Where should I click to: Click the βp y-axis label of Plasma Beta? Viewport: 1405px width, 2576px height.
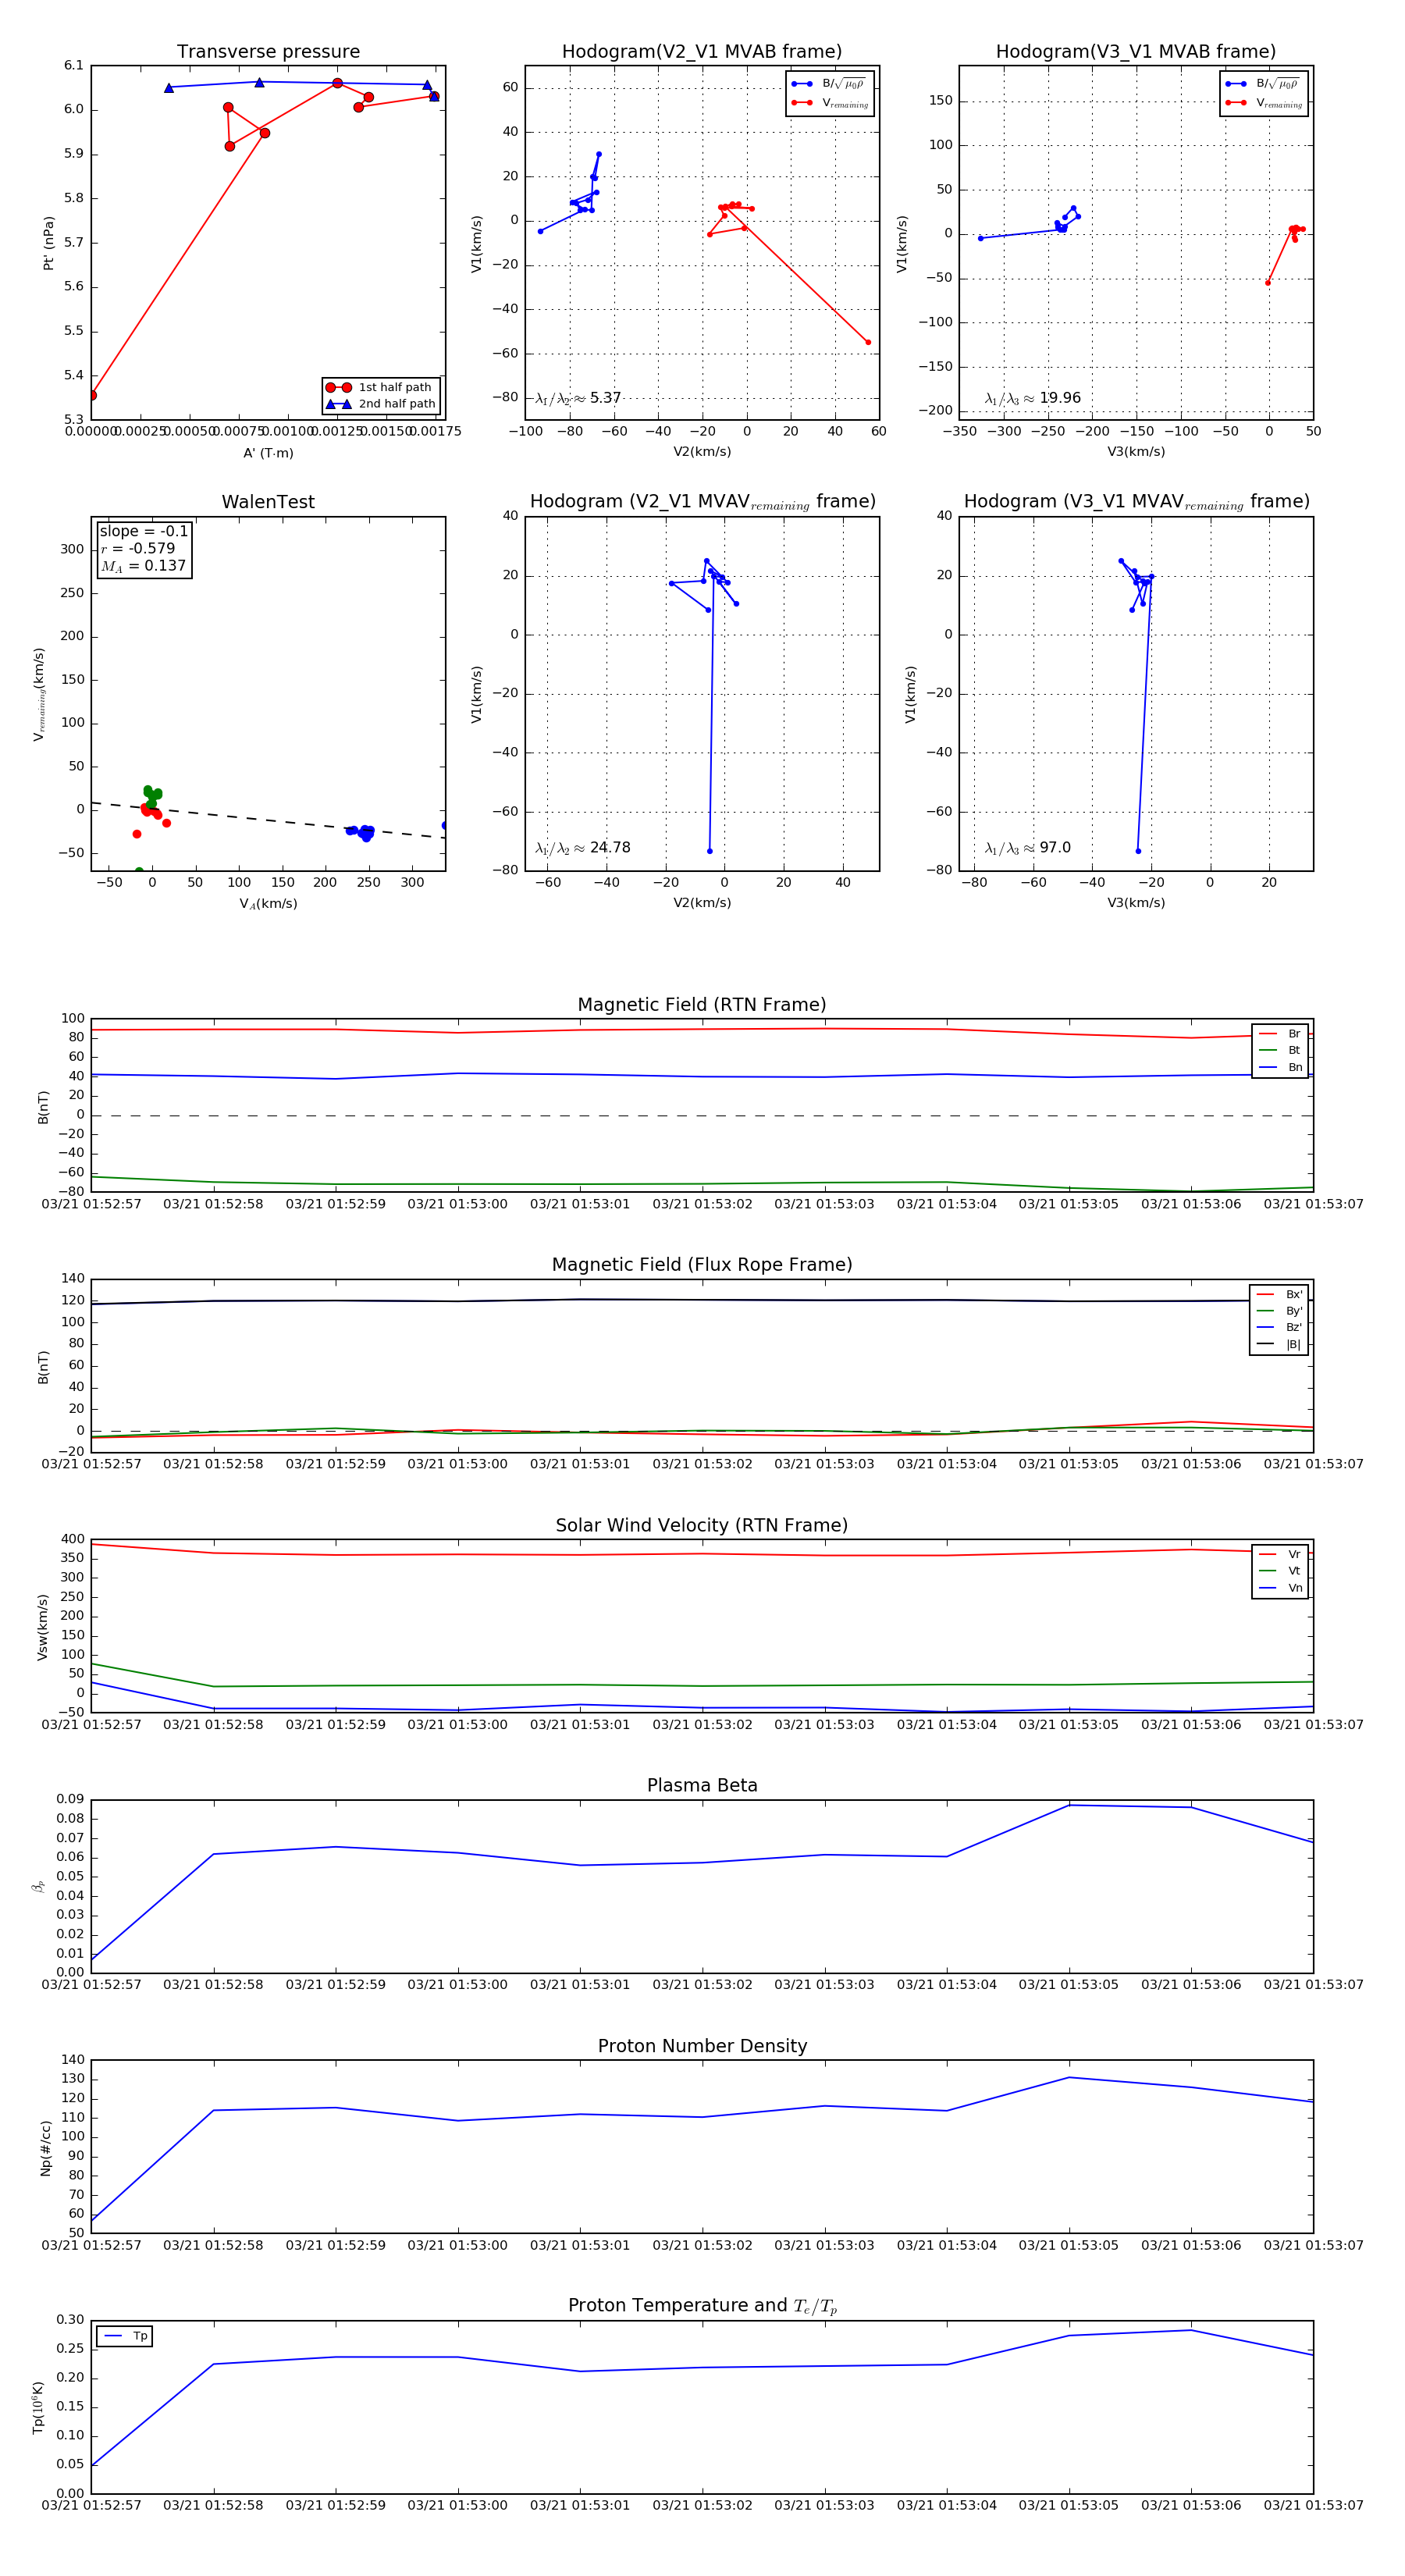click(38, 1886)
